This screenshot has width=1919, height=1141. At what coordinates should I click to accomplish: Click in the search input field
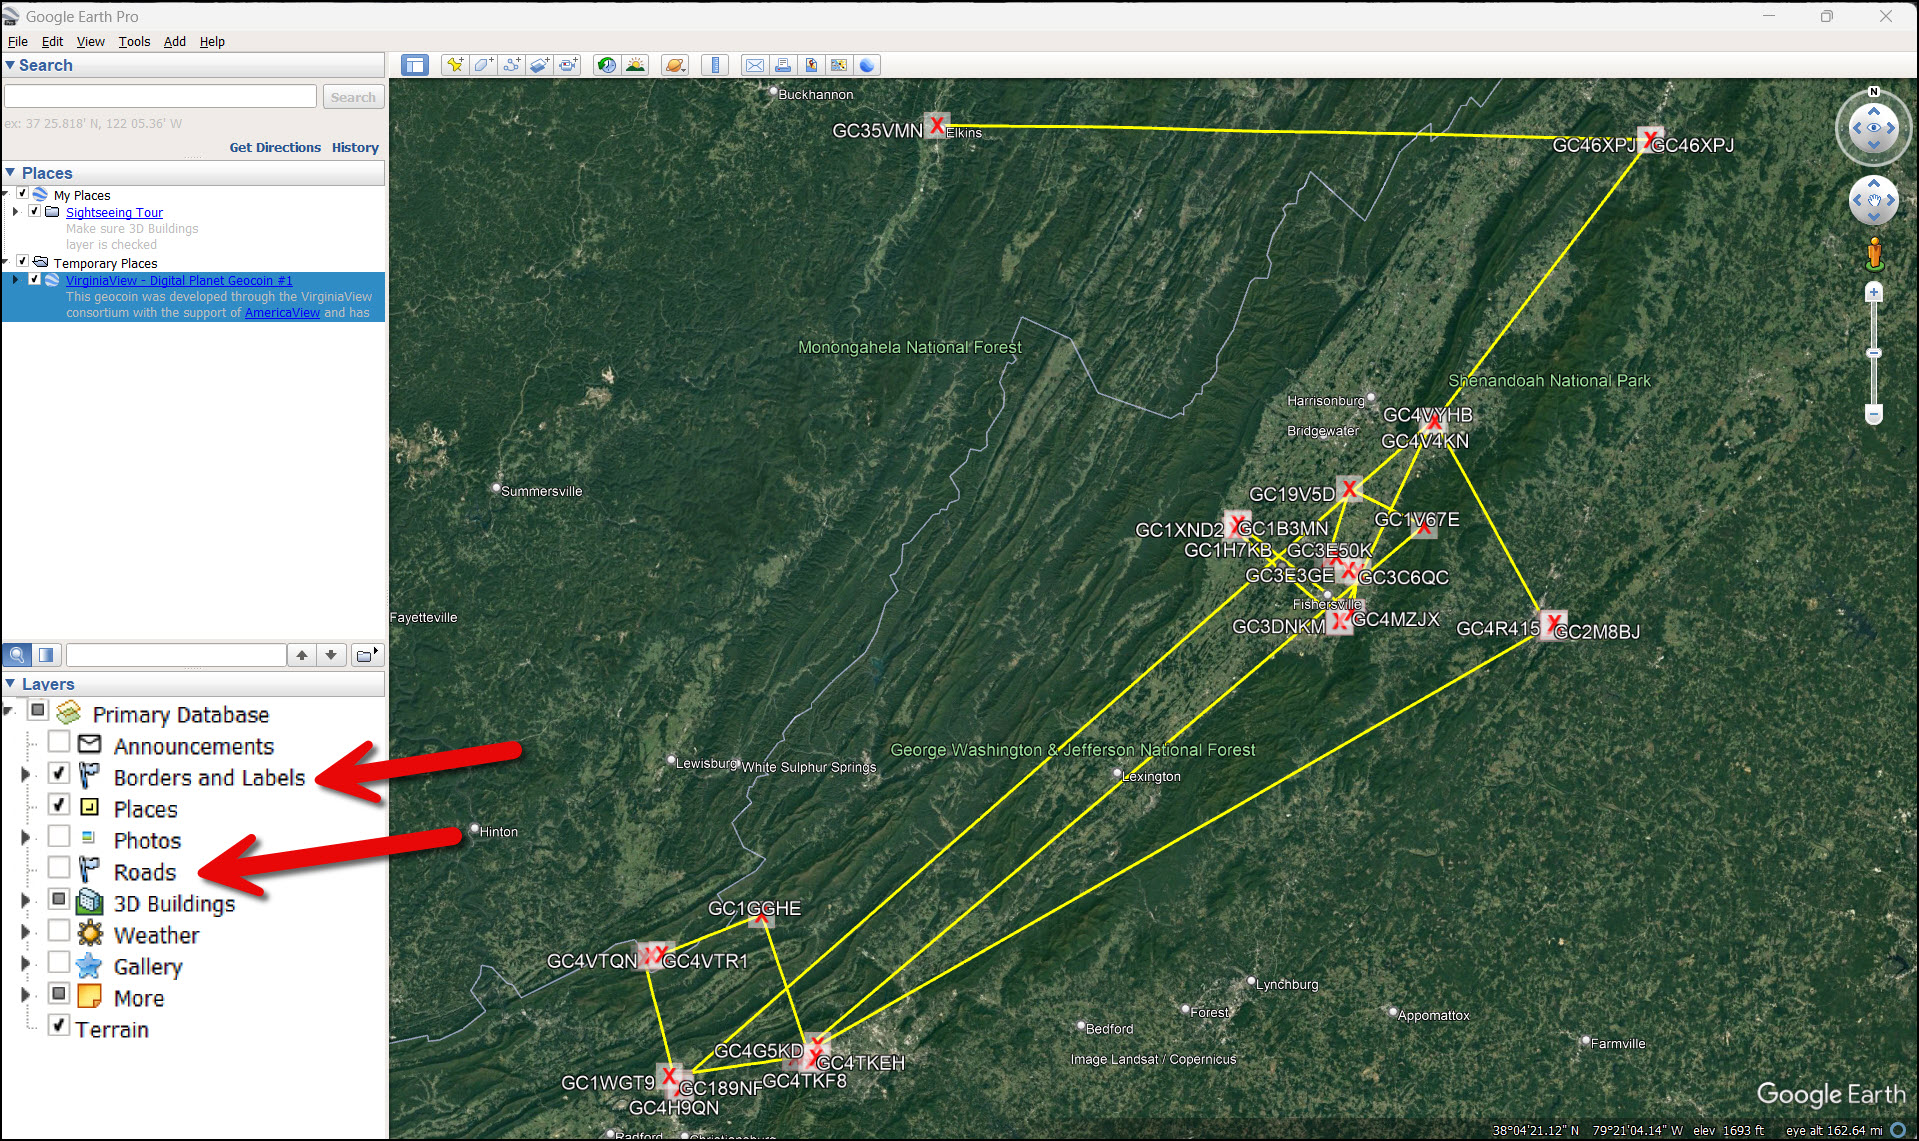[x=160, y=96]
